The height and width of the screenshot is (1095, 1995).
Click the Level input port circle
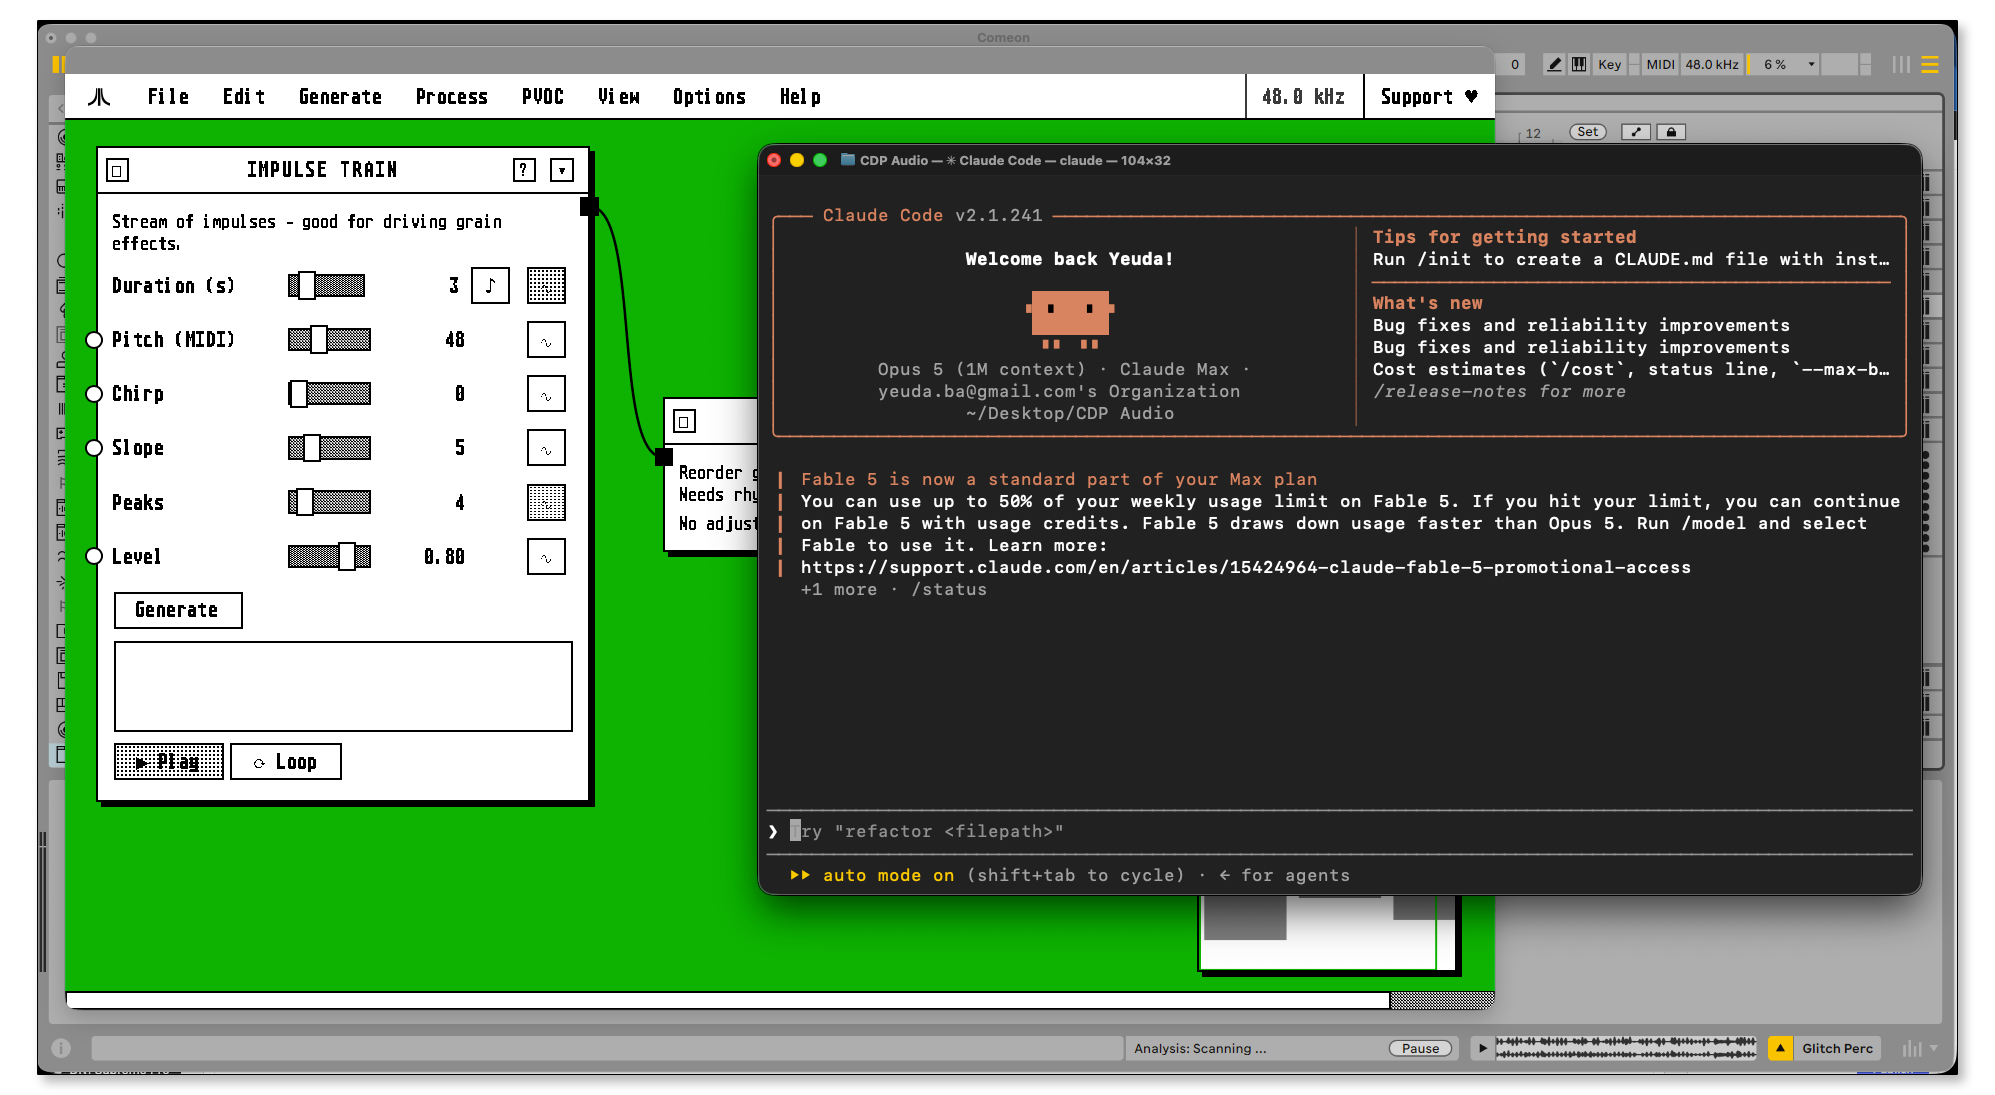click(94, 557)
